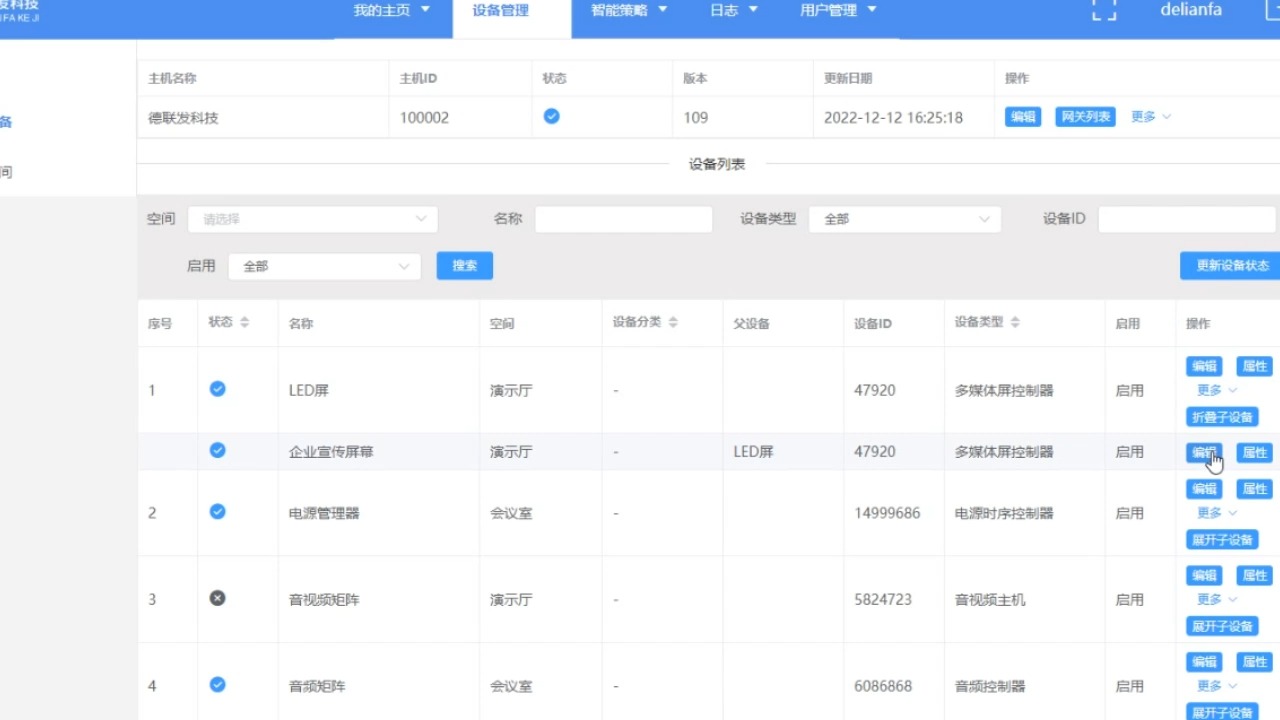Open the 设备类型 filter dropdown
Screen dimensions: 1280x720
pos(905,219)
